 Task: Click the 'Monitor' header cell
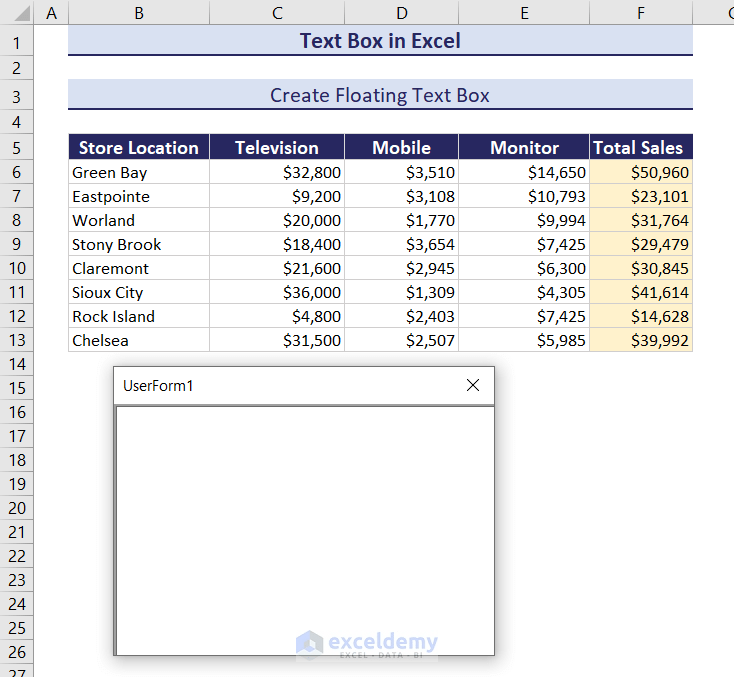pyautogui.click(x=524, y=147)
